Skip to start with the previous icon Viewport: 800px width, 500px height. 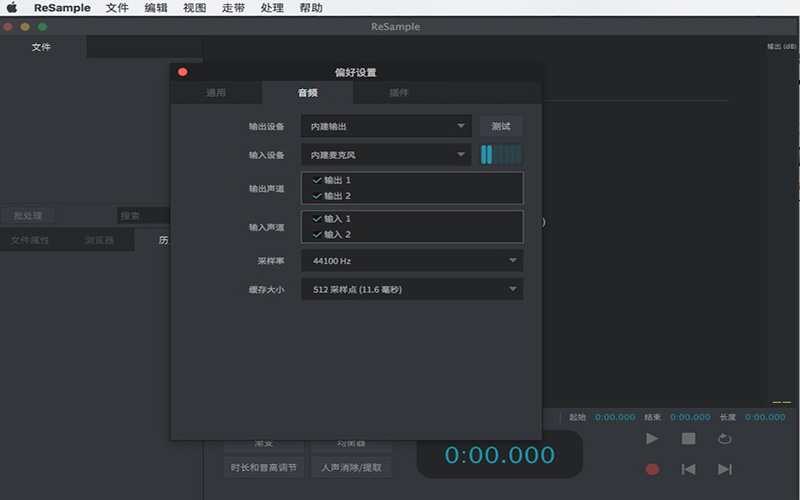click(688, 469)
